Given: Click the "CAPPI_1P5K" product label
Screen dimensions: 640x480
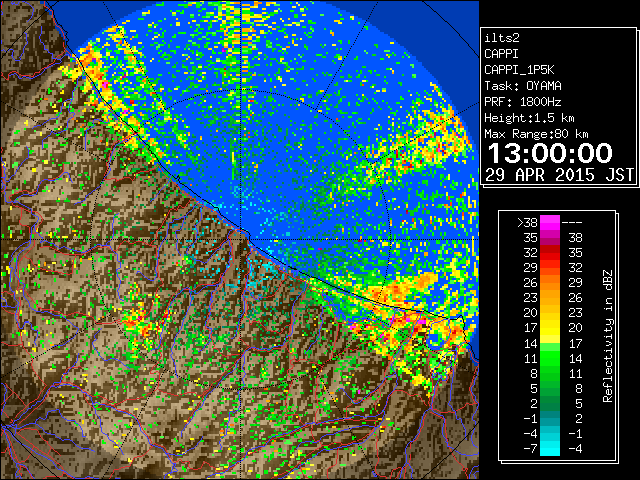Looking at the screenshot, I should (x=519, y=70).
